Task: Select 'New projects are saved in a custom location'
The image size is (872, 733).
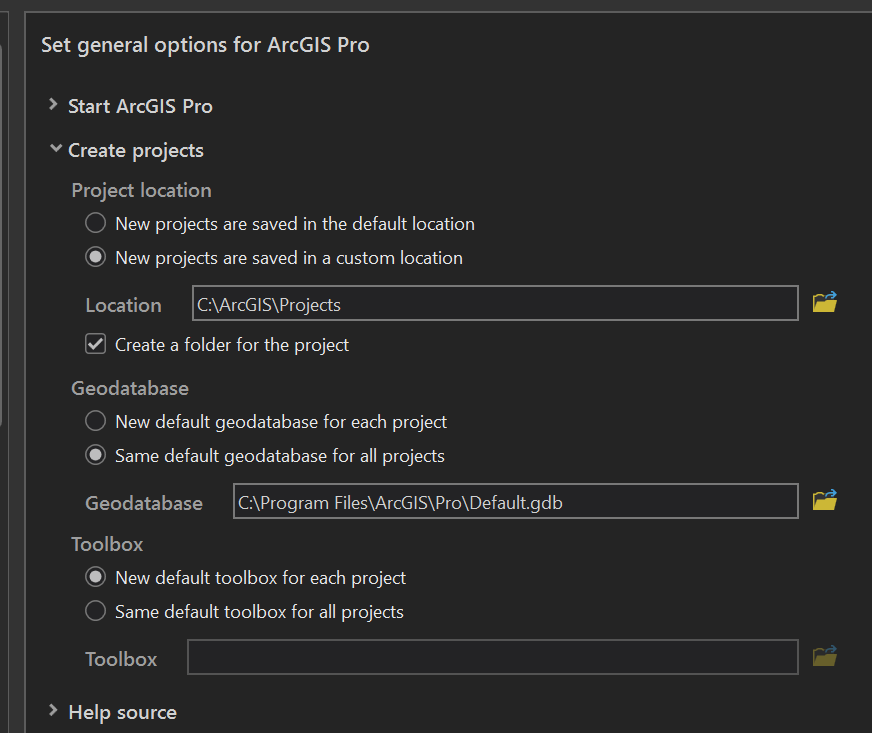Action: pos(96,257)
